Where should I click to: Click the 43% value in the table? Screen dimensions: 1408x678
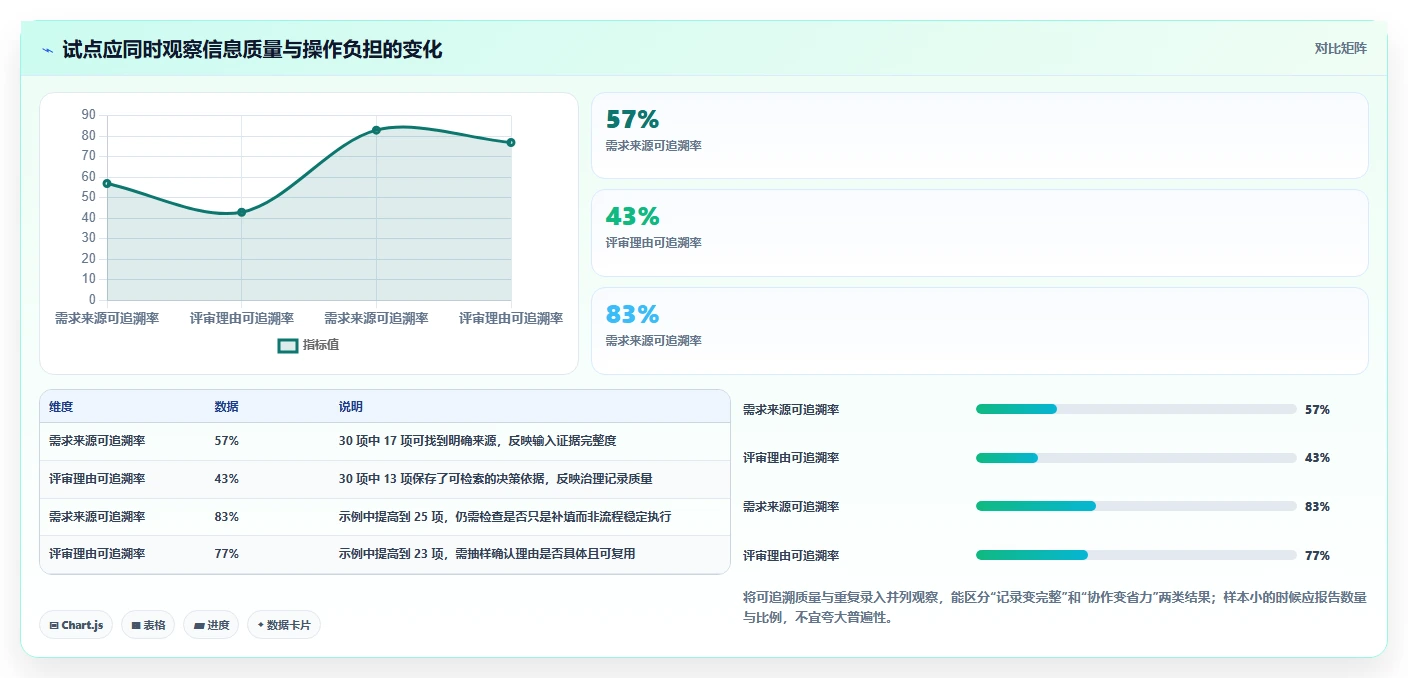[226, 479]
